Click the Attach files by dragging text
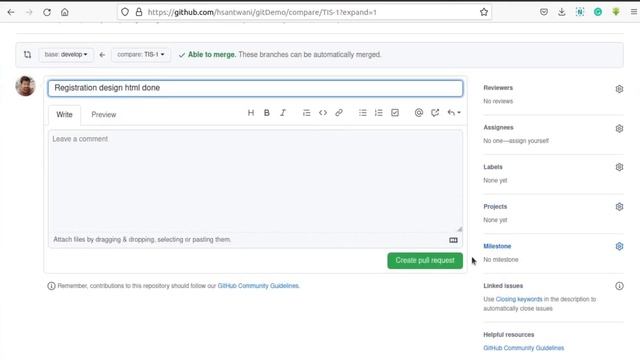The width and height of the screenshot is (640, 360). tap(142, 240)
